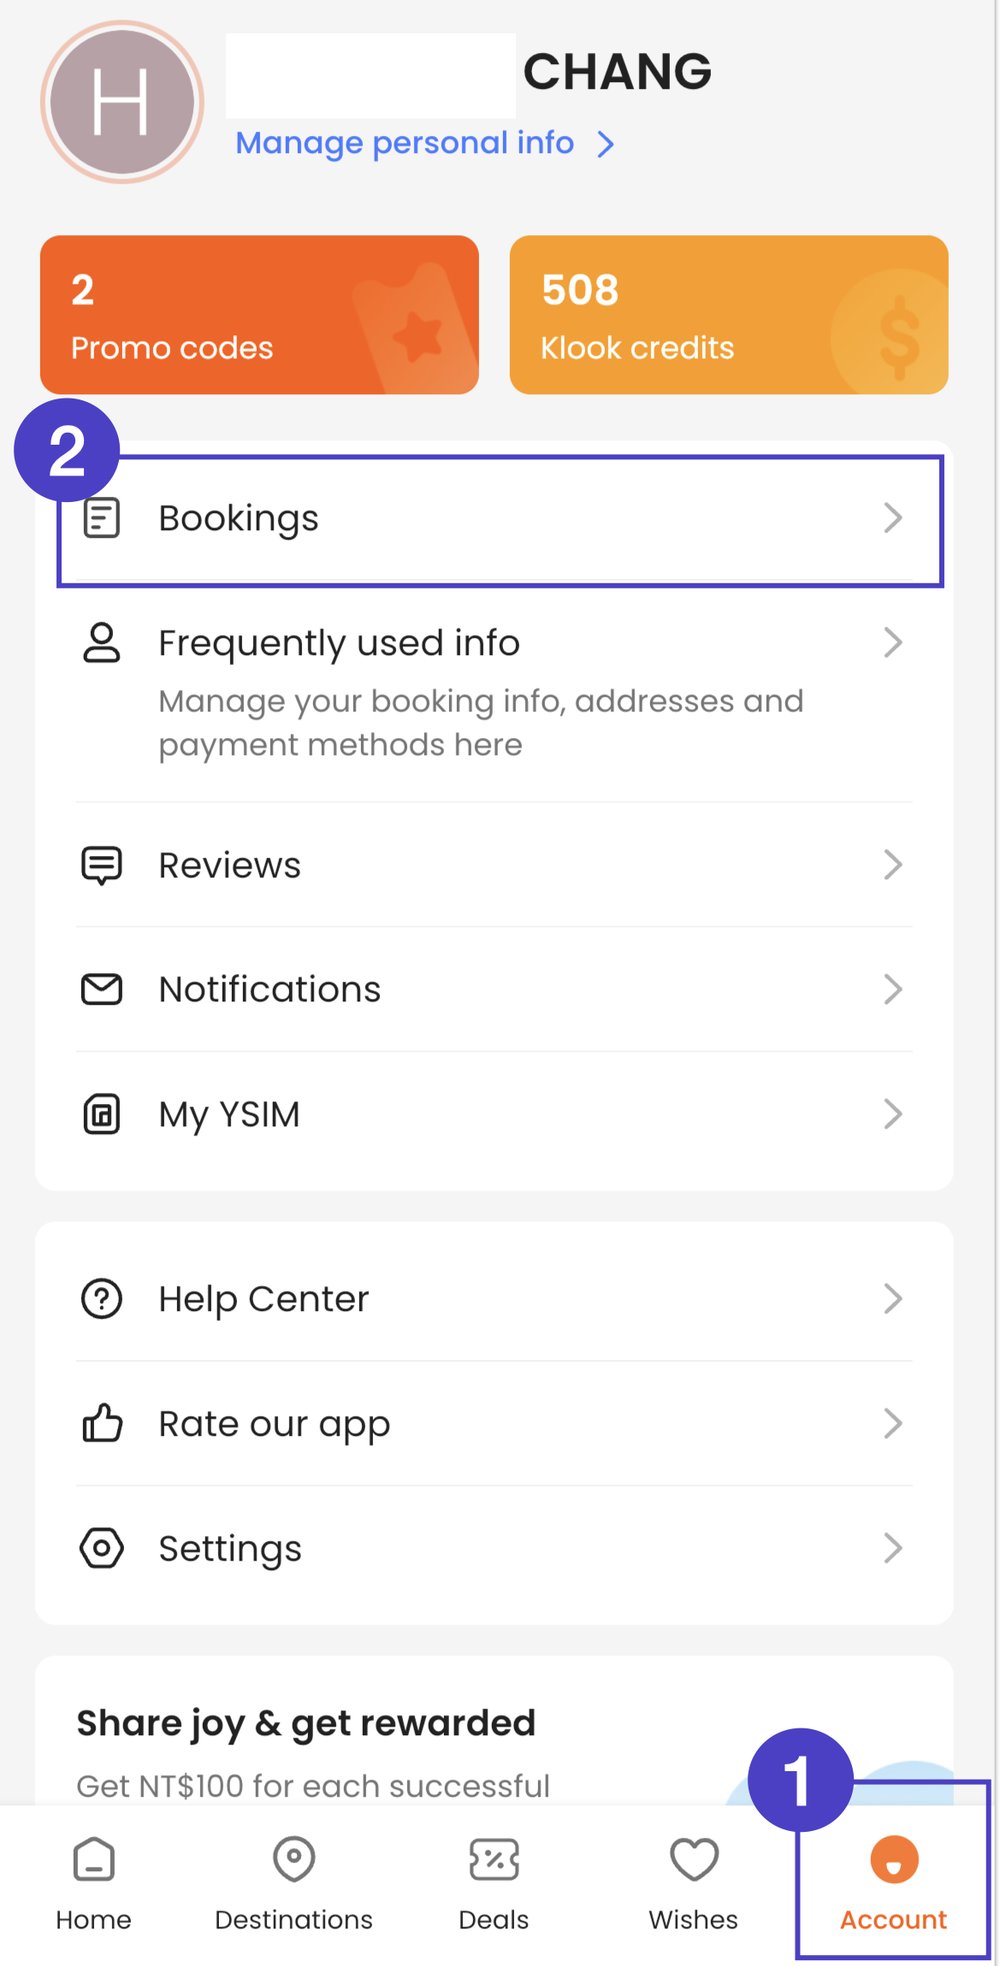Click the profile avatar with letter H
The width and height of the screenshot is (1000, 1966).
122,102
